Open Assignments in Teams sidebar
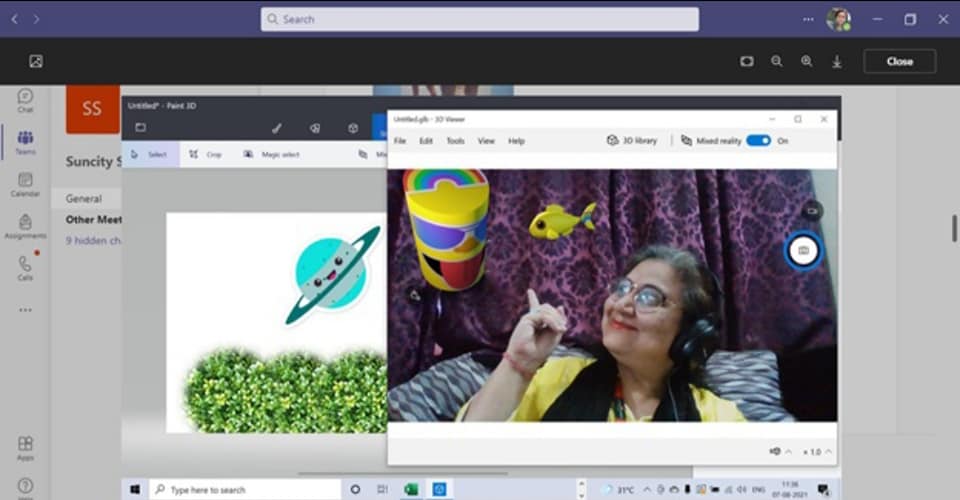The width and height of the screenshot is (960, 500). (25, 226)
